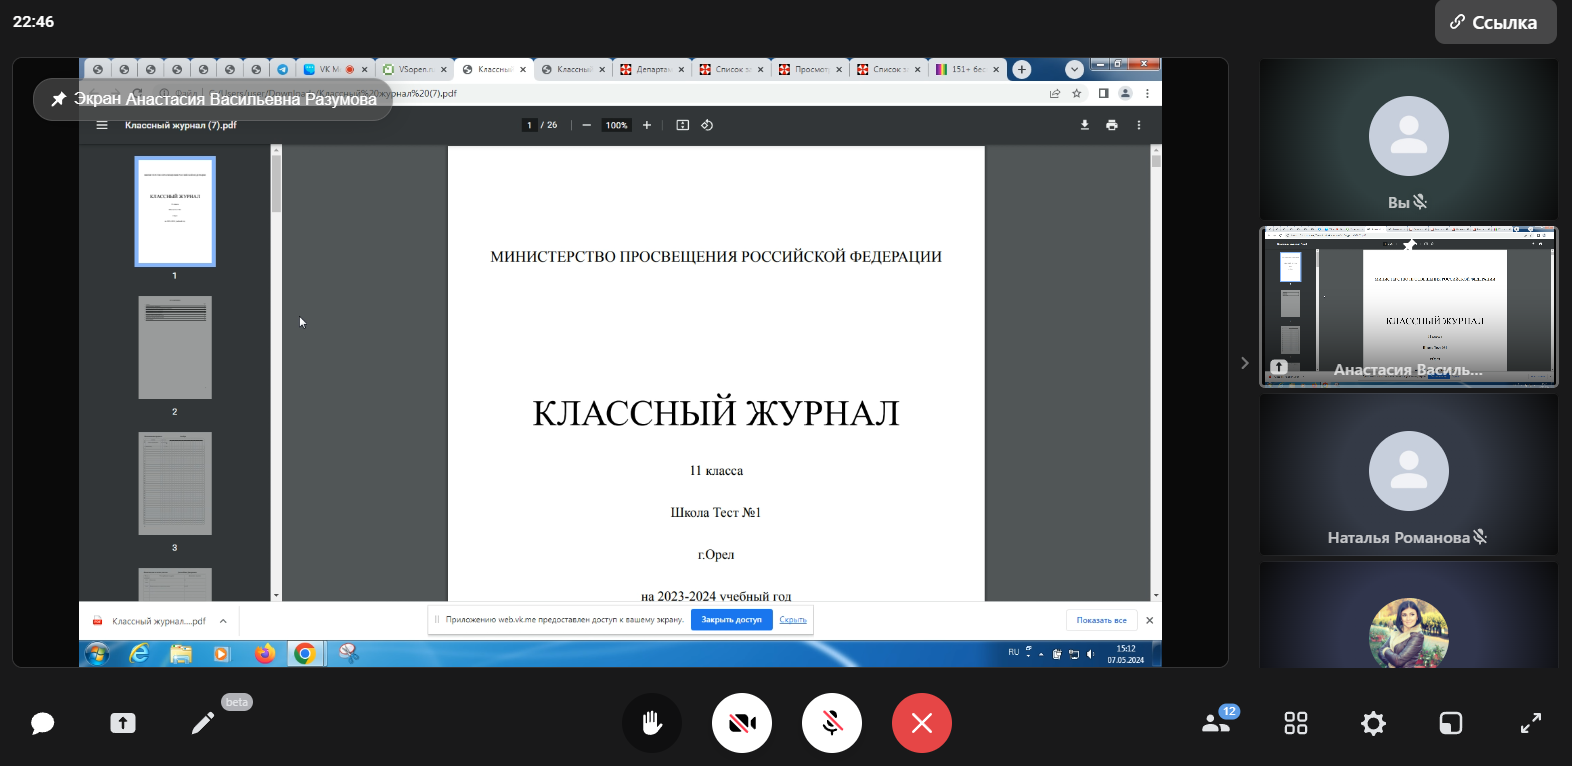Toggle the camera on
Image resolution: width=1572 pixels, height=766 pixels.
click(741, 723)
